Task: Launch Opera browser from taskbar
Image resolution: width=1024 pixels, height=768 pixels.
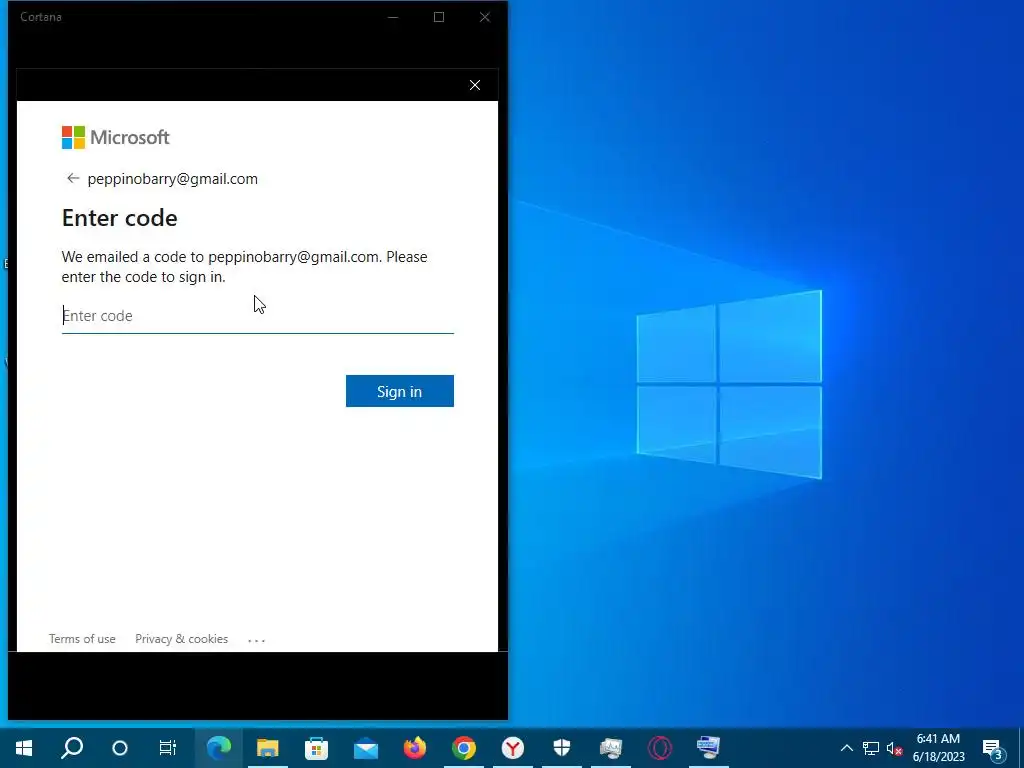Action: [660, 748]
